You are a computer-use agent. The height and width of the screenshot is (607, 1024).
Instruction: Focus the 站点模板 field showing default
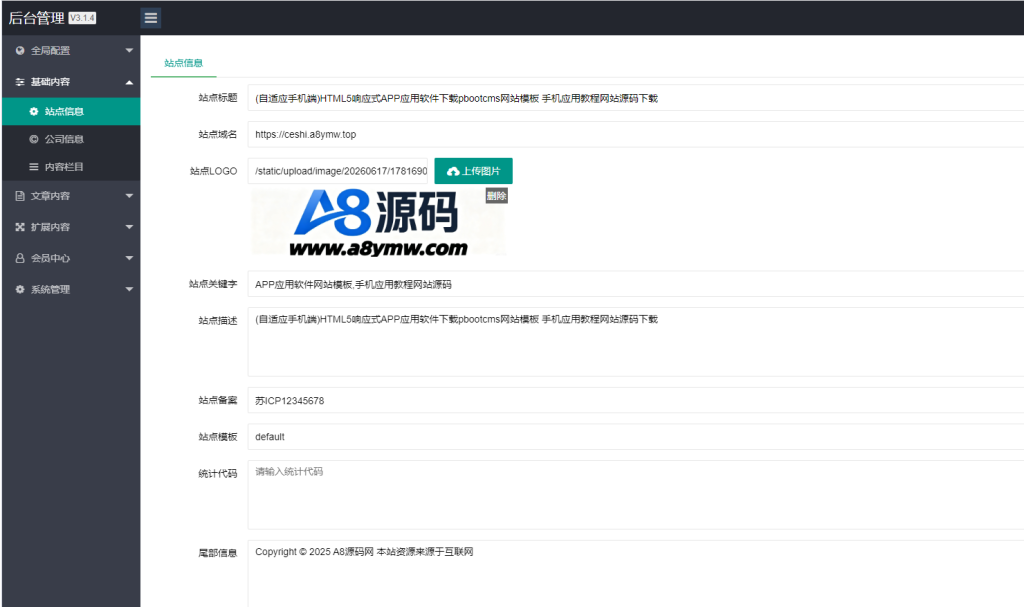(x=635, y=437)
